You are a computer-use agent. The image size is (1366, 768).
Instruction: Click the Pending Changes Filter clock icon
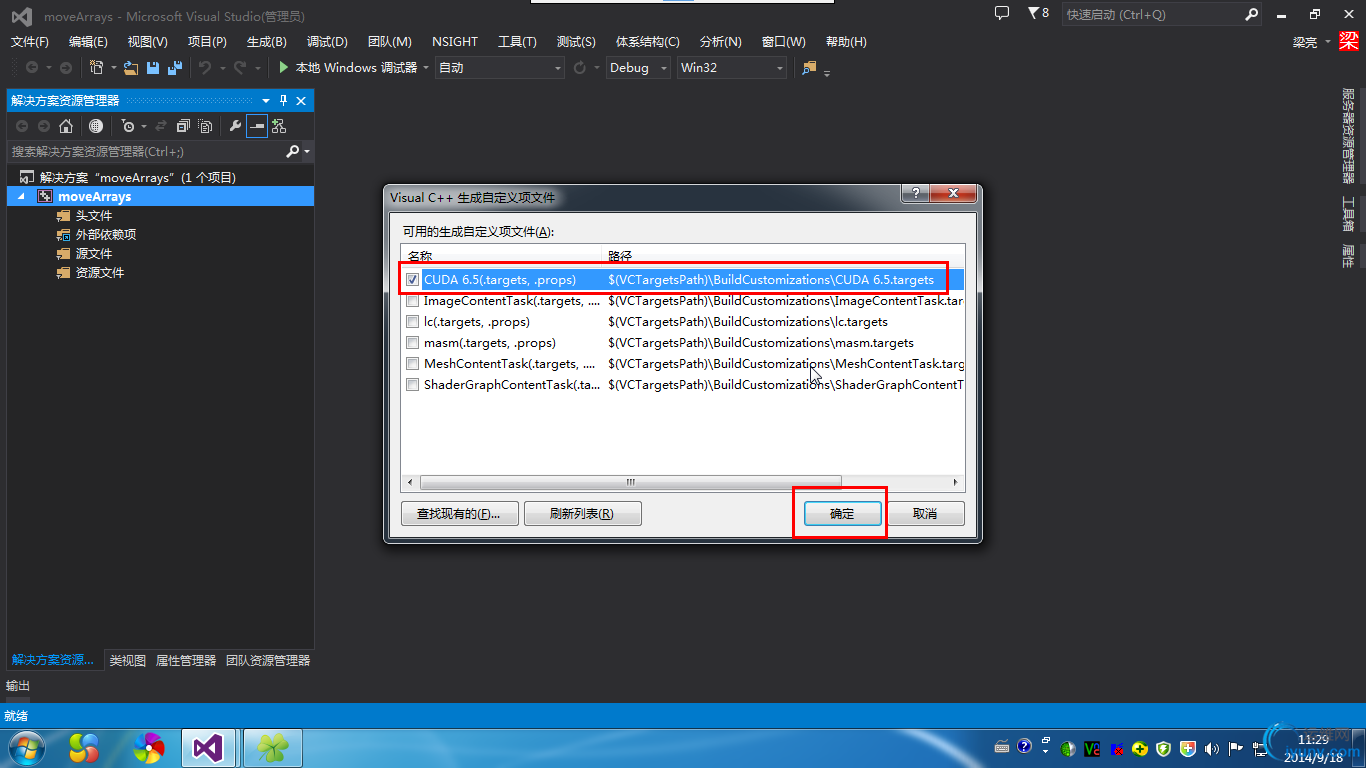click(127, 126)
